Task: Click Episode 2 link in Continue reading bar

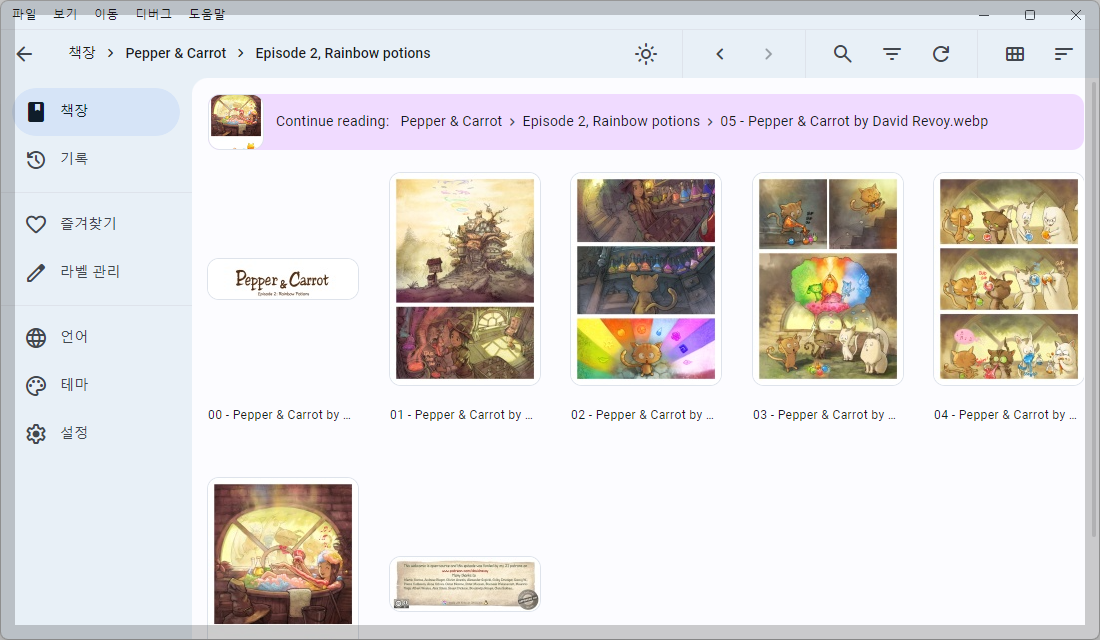Action: coord(611,121)
